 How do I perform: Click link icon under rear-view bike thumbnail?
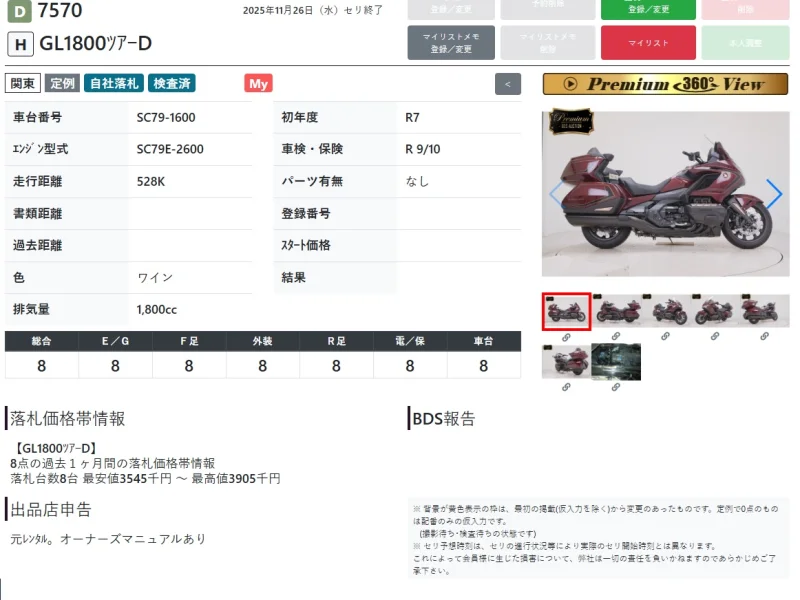click(566, 387)
